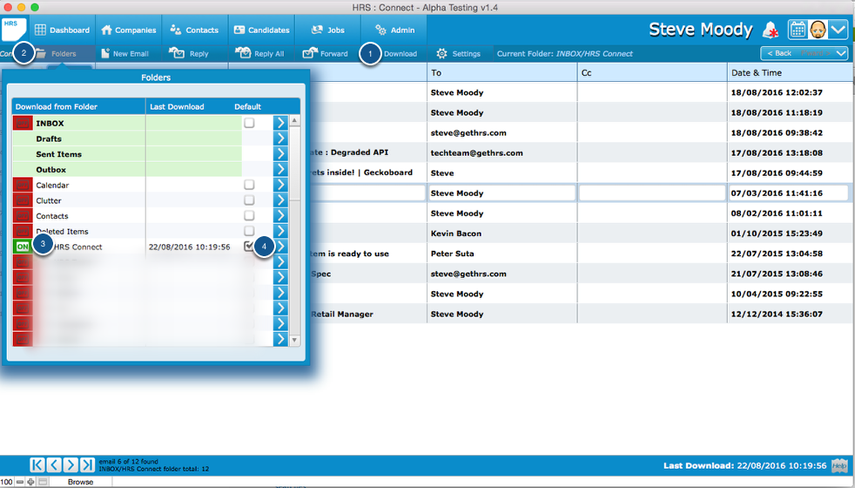Click the Cc field of 07/03/2016 email

click(x=652, y=193)
